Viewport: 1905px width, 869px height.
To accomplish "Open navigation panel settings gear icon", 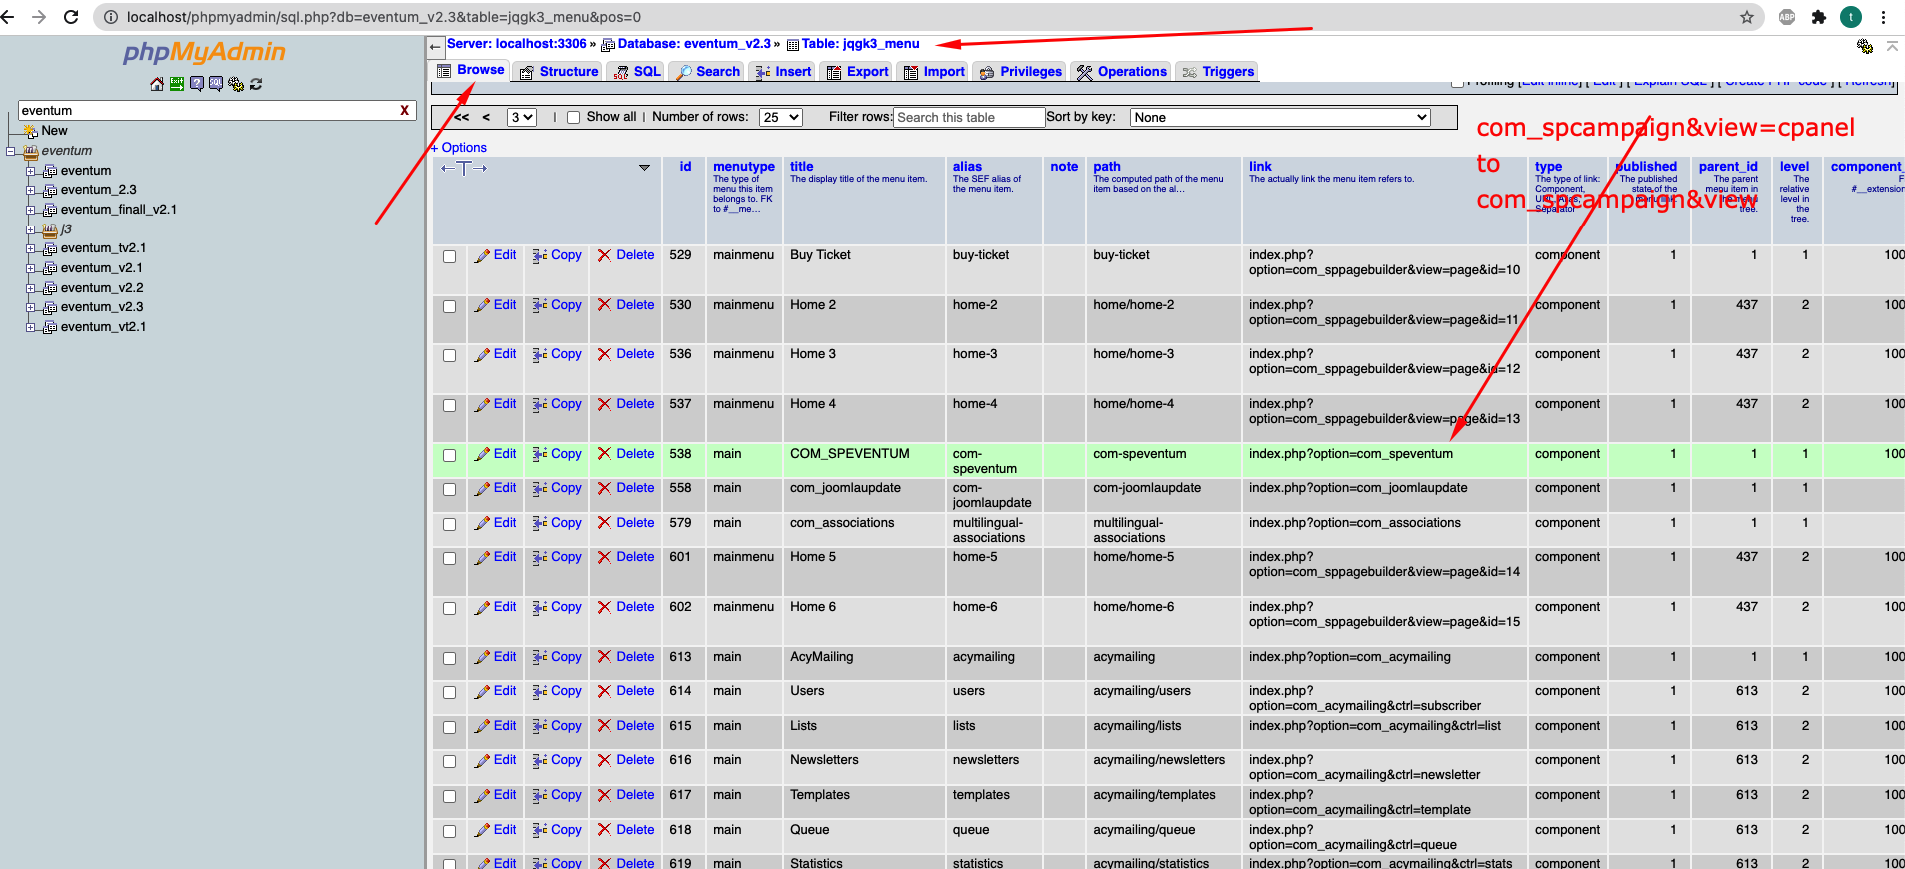I will point(236,84).
